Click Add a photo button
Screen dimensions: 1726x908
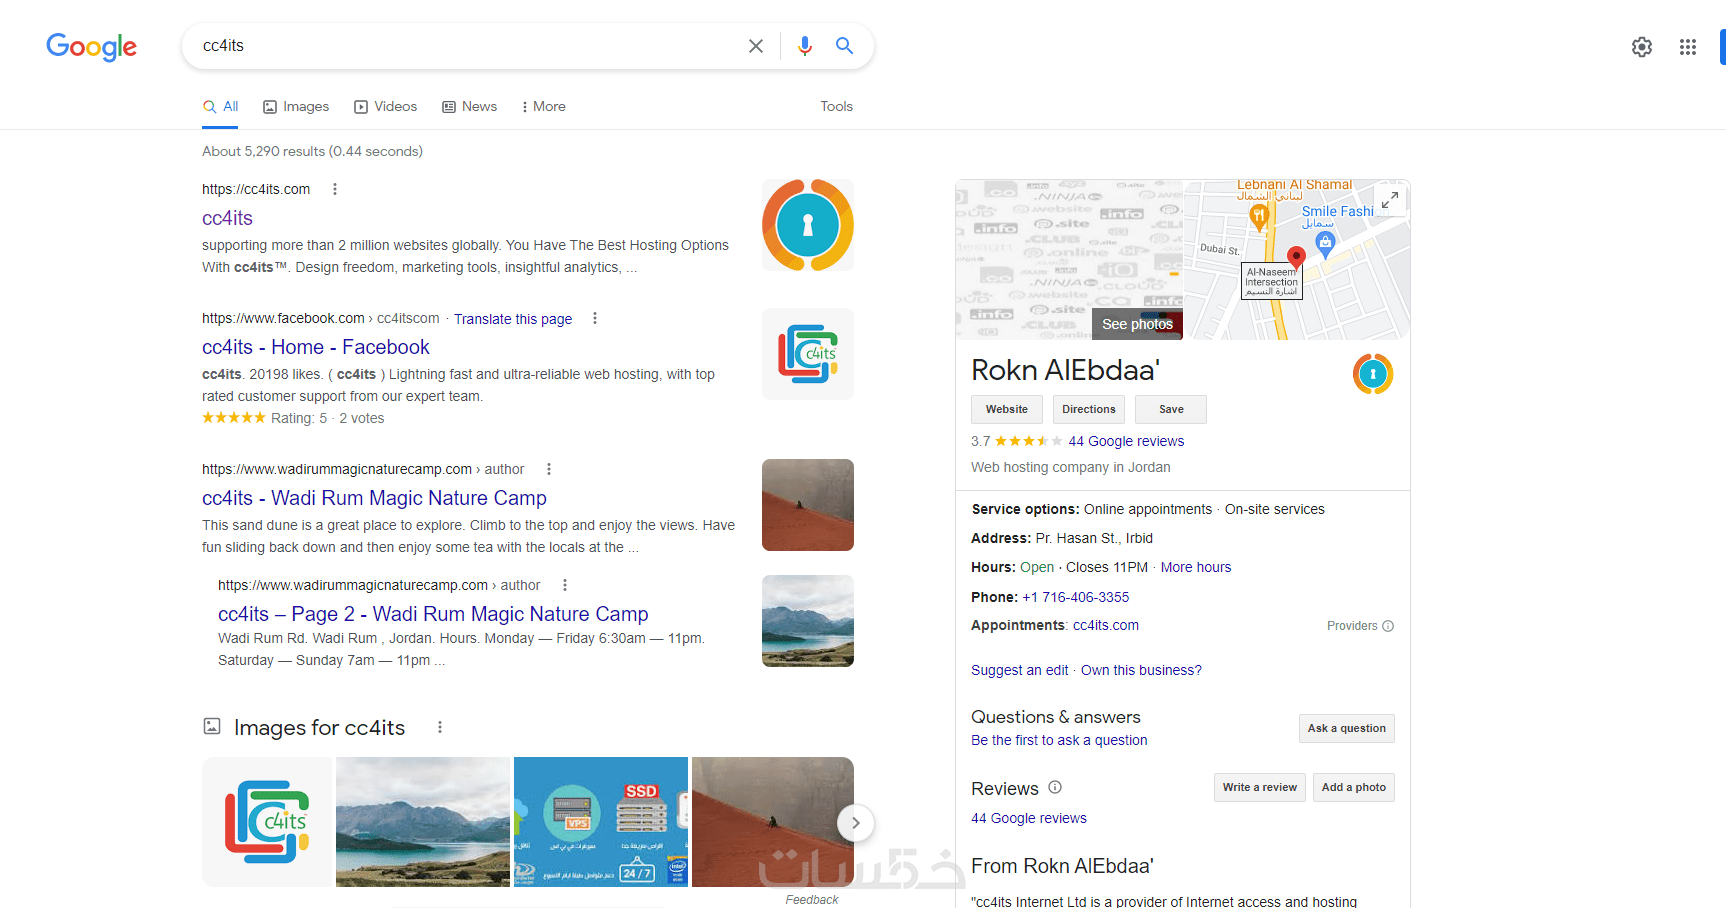pyautogui.click(x=1354, y=788)
